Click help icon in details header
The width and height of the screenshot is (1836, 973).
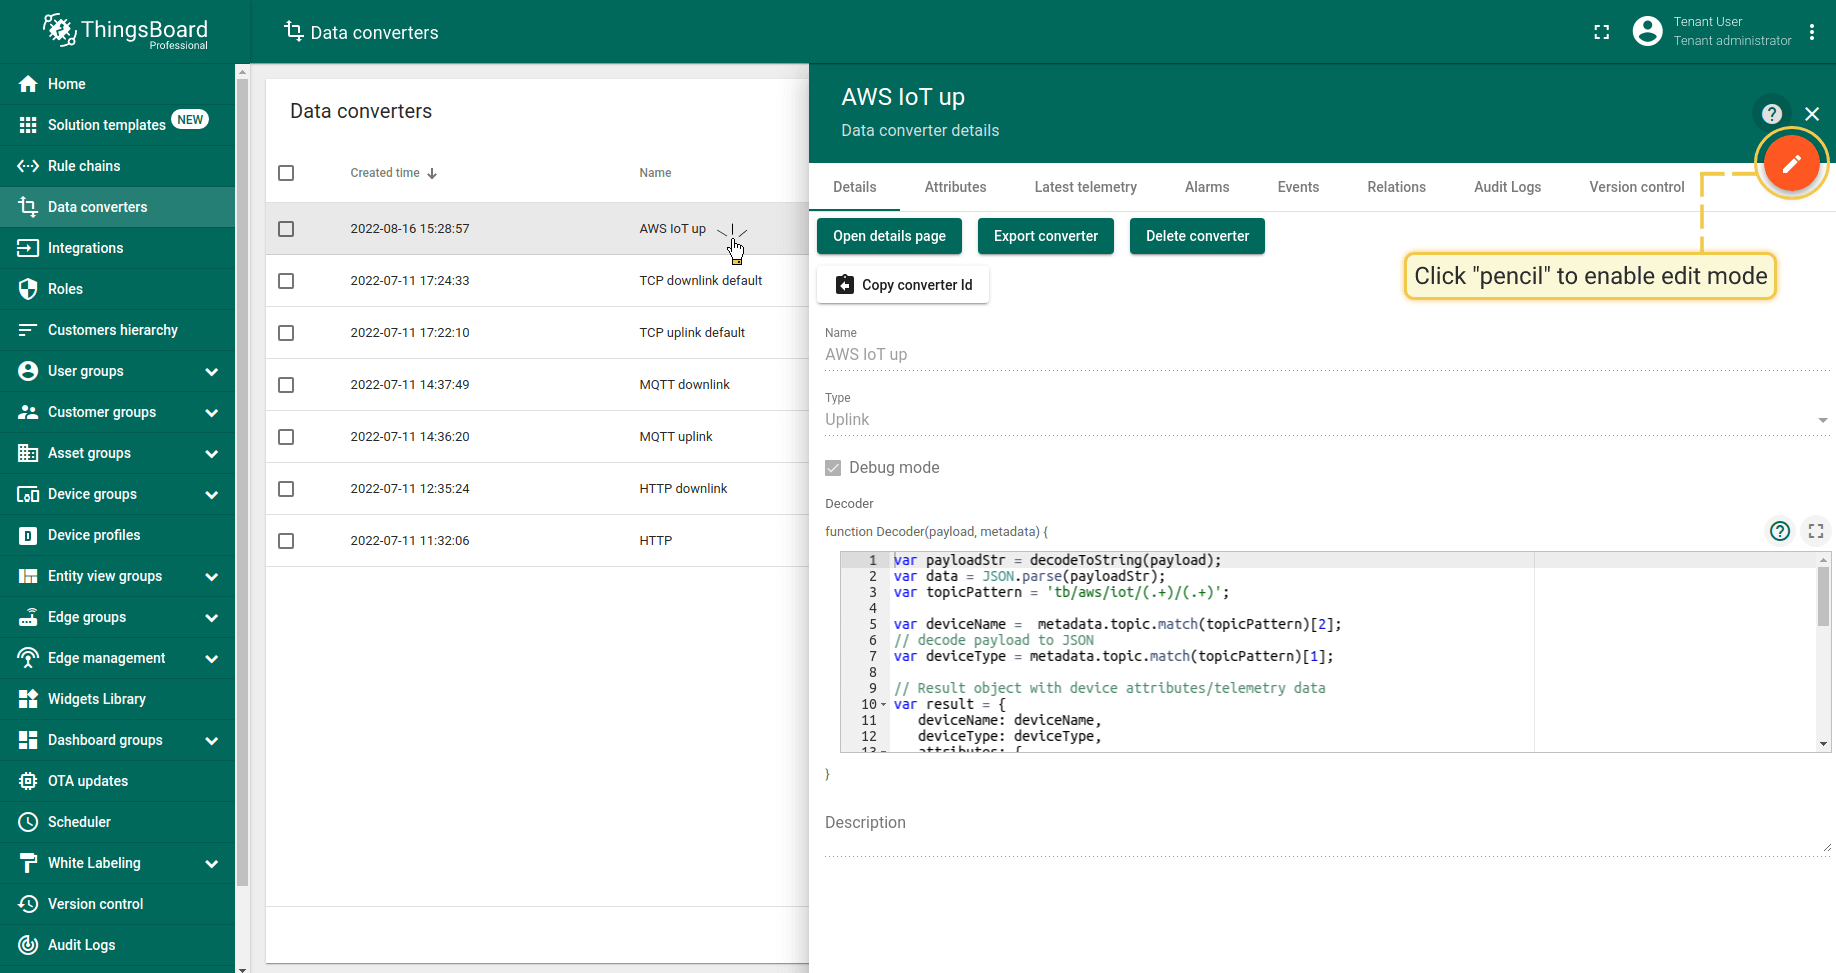pos(1772,114)
